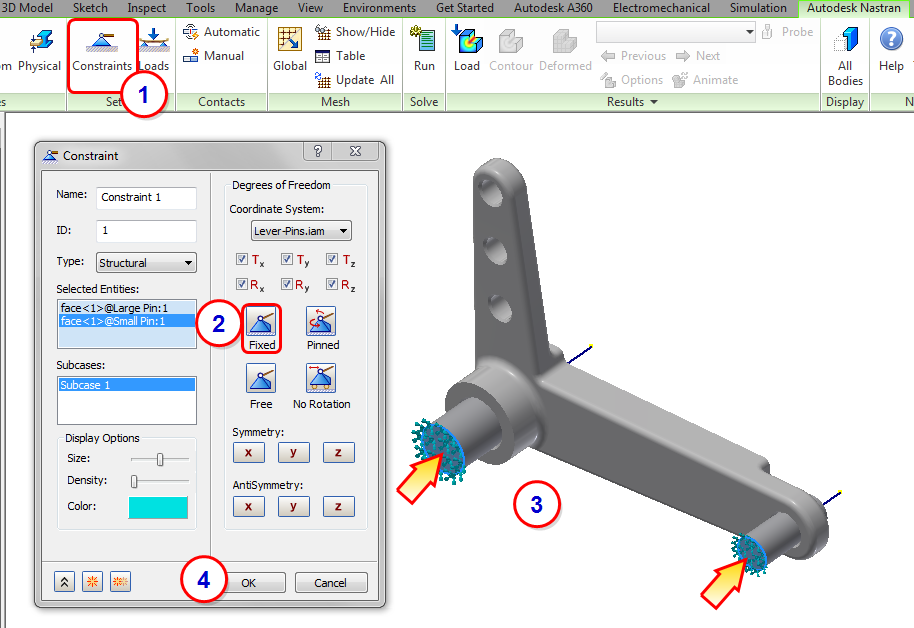This screenshot has width=914, height=628.
Task: Switch to the Environments tab
Action: click(x=379, y=8)
